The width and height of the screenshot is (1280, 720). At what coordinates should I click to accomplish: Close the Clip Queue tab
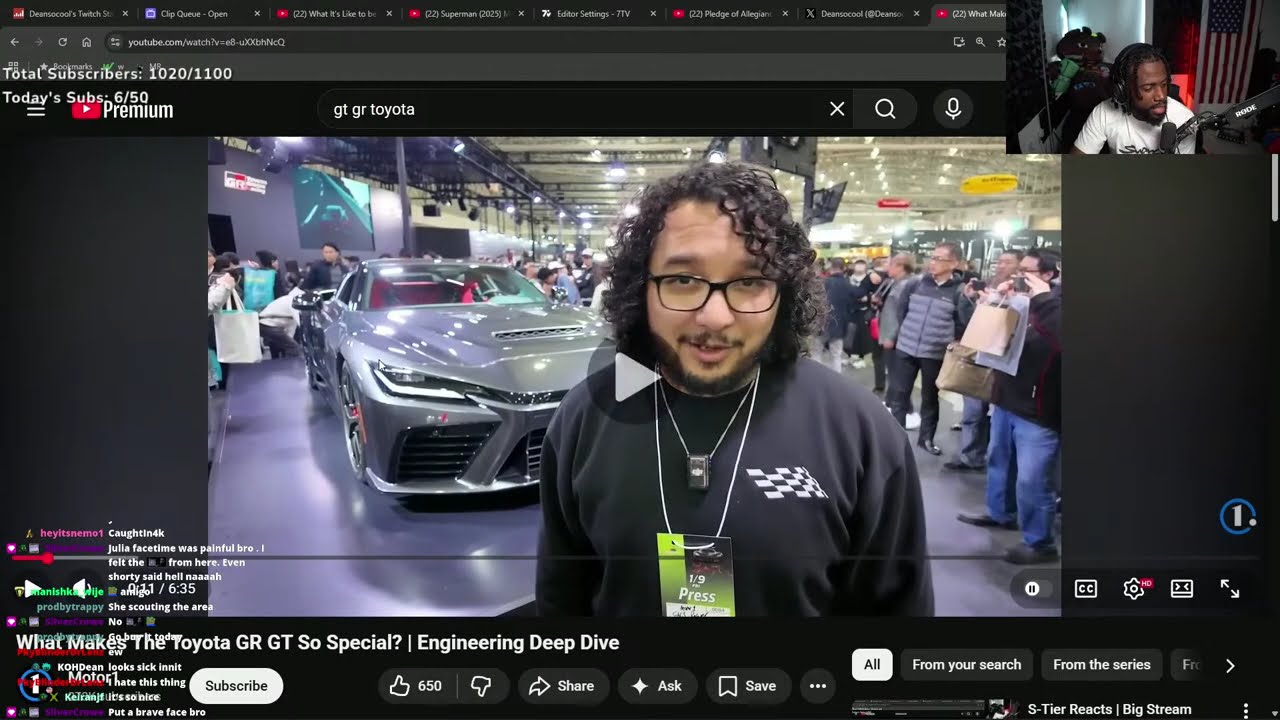257,14
